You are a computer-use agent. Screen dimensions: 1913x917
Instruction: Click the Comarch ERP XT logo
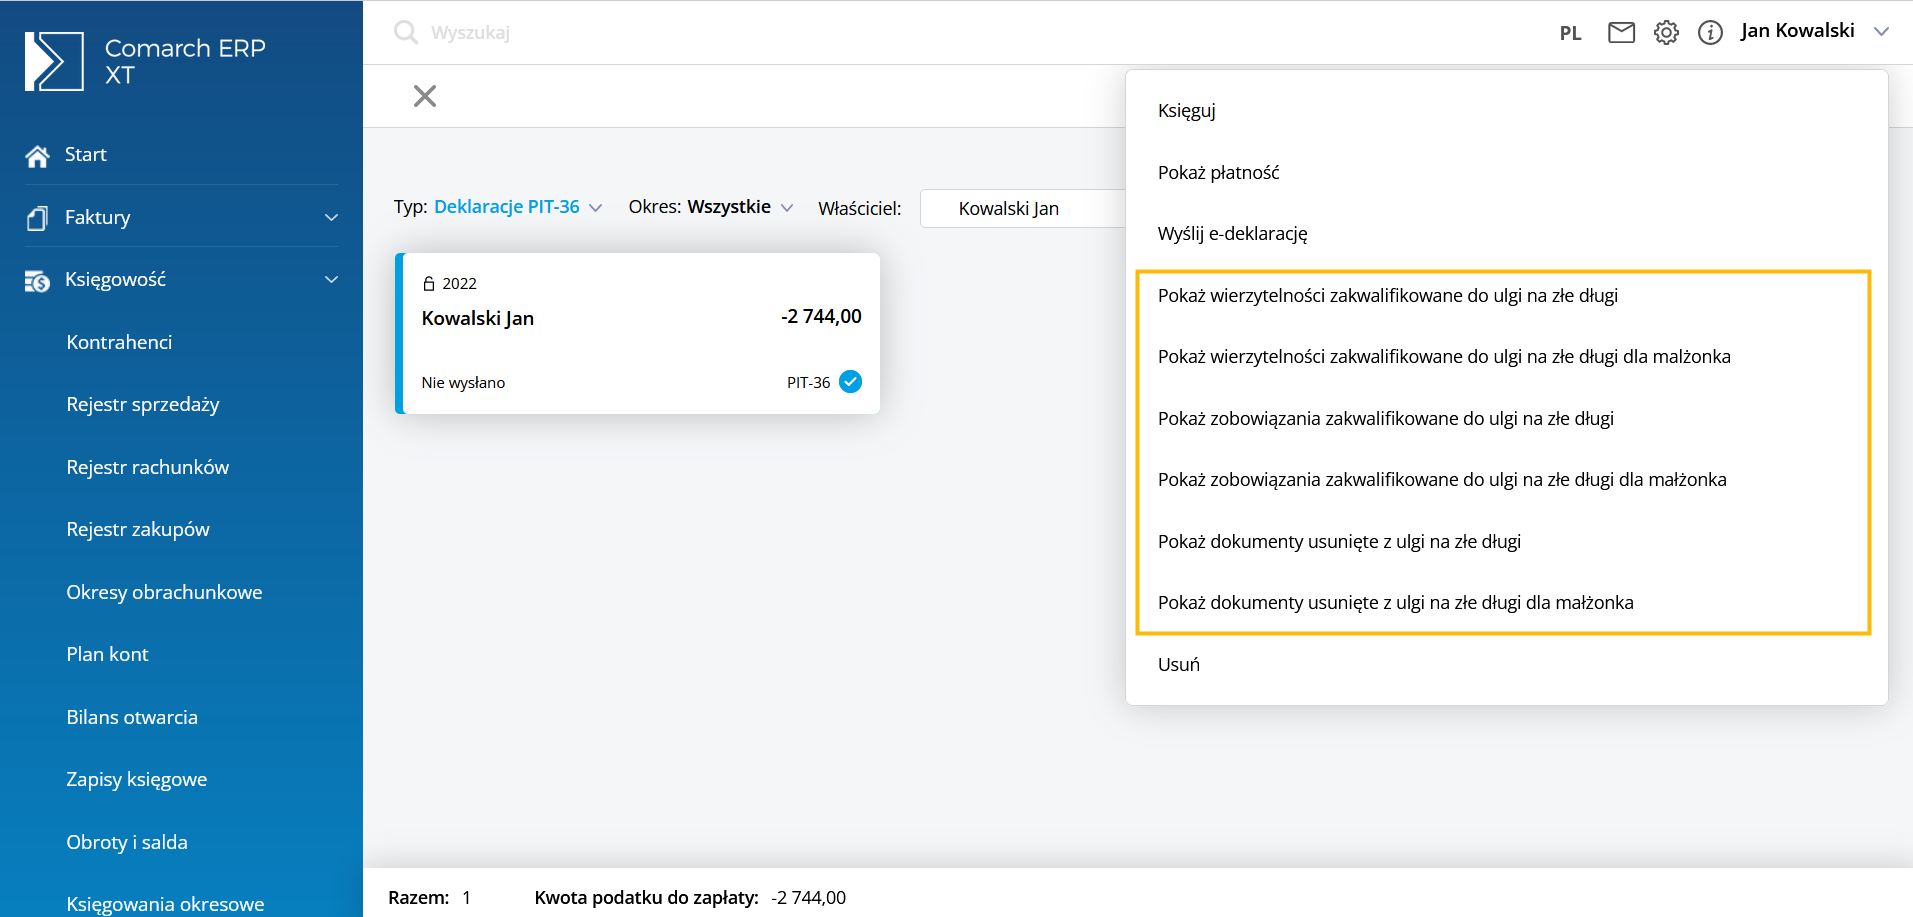point(54,61)
